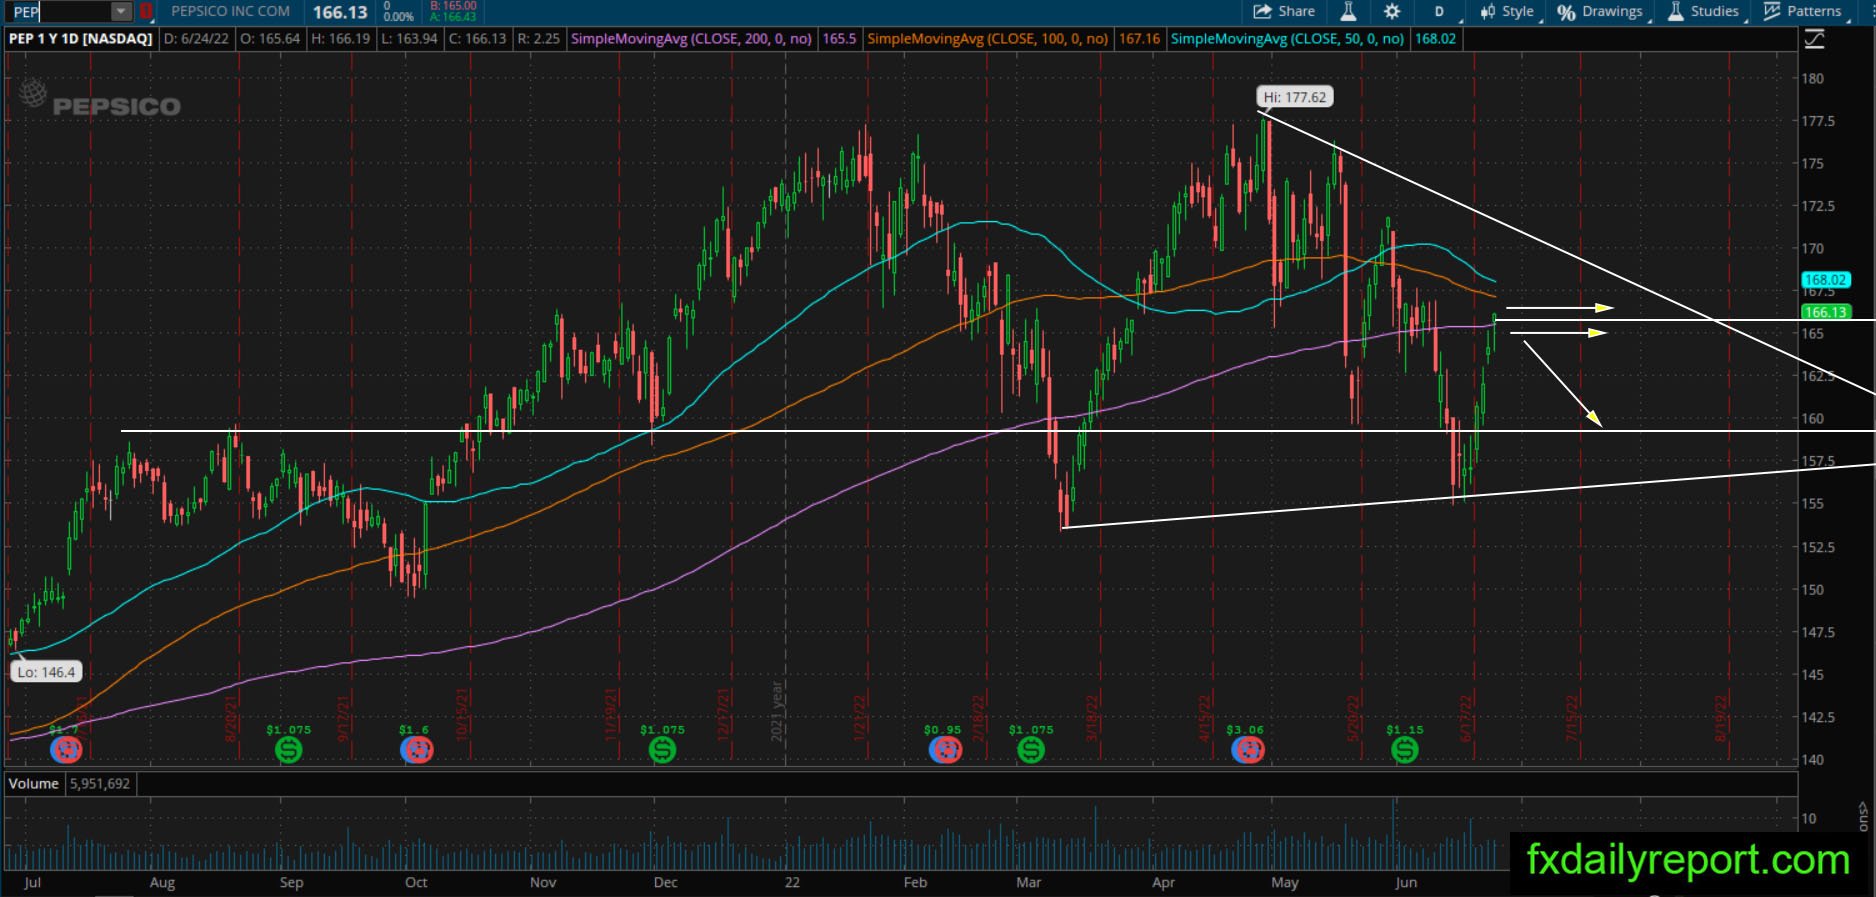The height and width of the screenshot is (897, 1876).
Task: Click the $3.06 earnings icon near April
Action: 1247,749
